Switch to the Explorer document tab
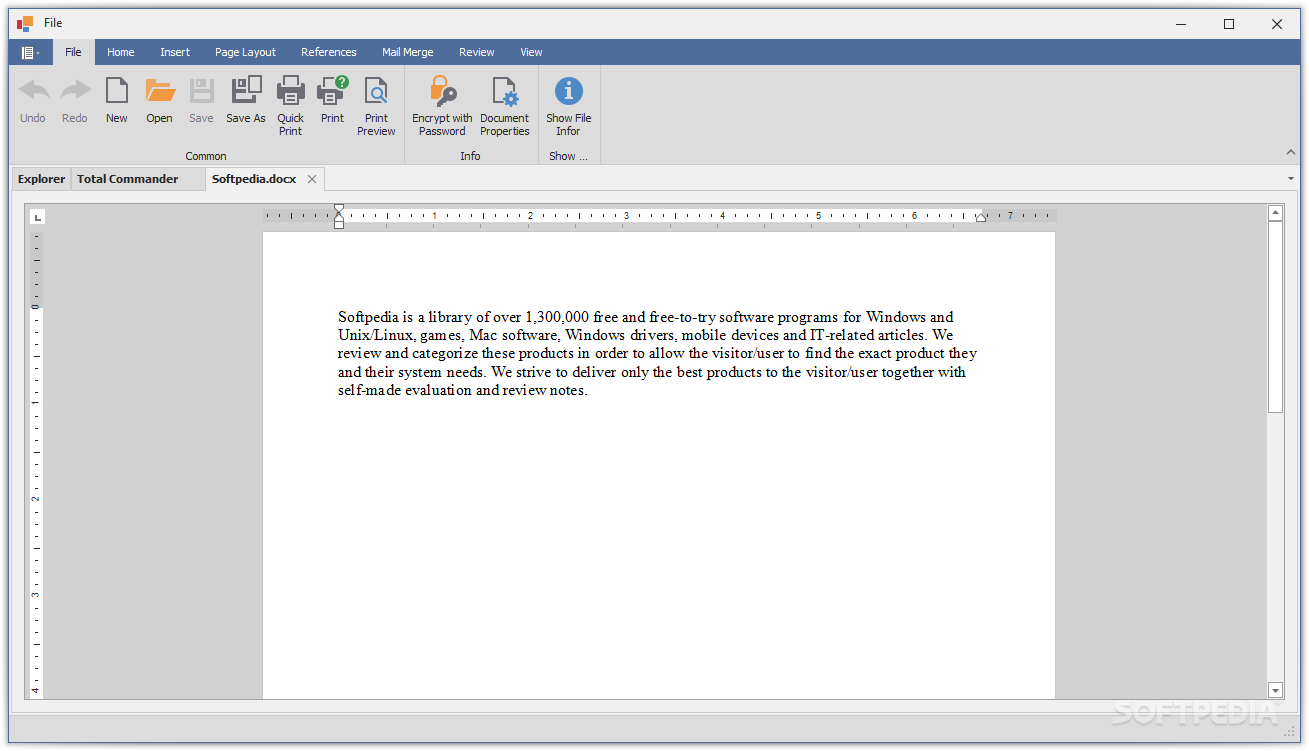 tap(42, 179)
